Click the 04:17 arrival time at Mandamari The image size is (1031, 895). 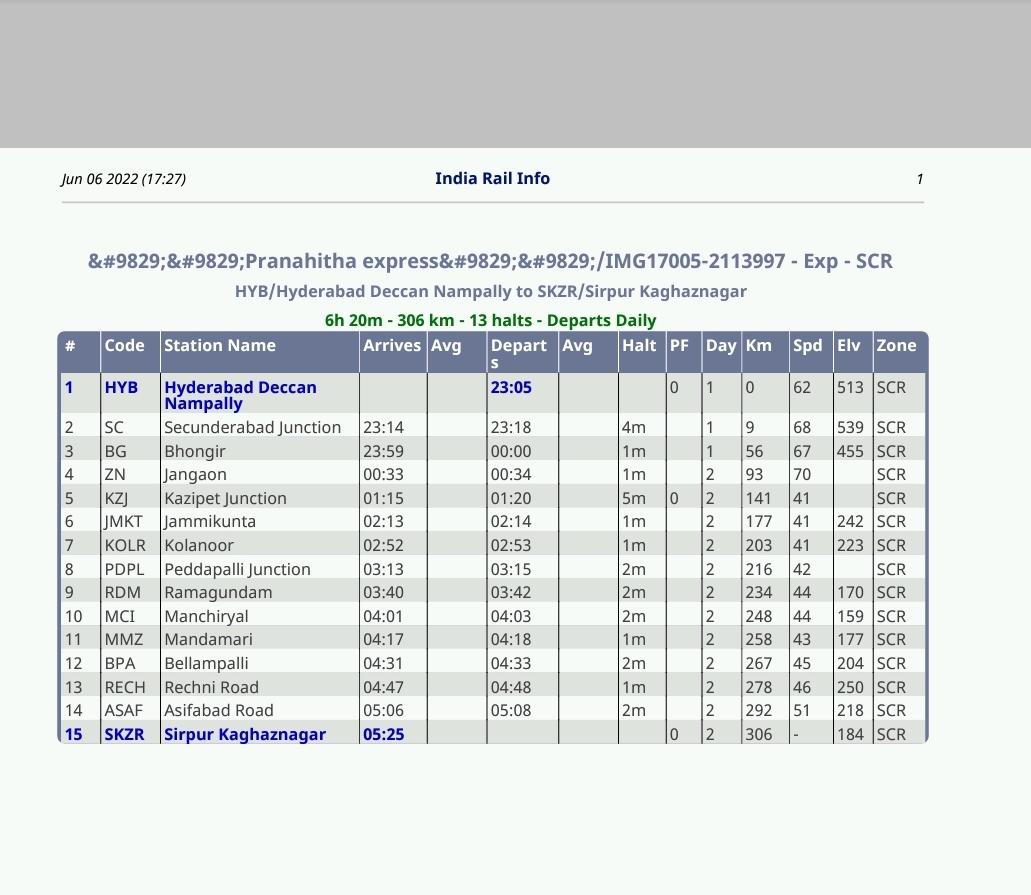[x=383, y=639]
